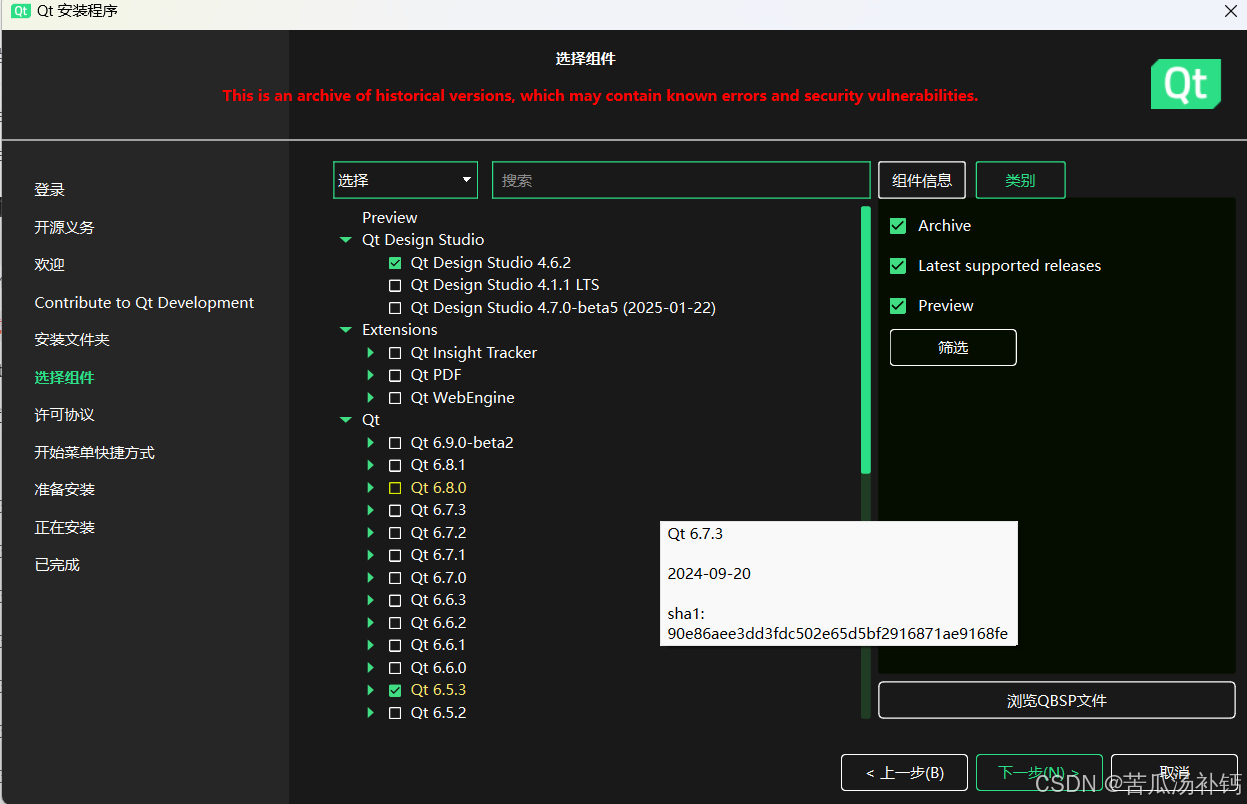The width and height of the screenshot is (1247, 804).
Task: Collapse the Qt Design Studio group
Action: point(346,240)
